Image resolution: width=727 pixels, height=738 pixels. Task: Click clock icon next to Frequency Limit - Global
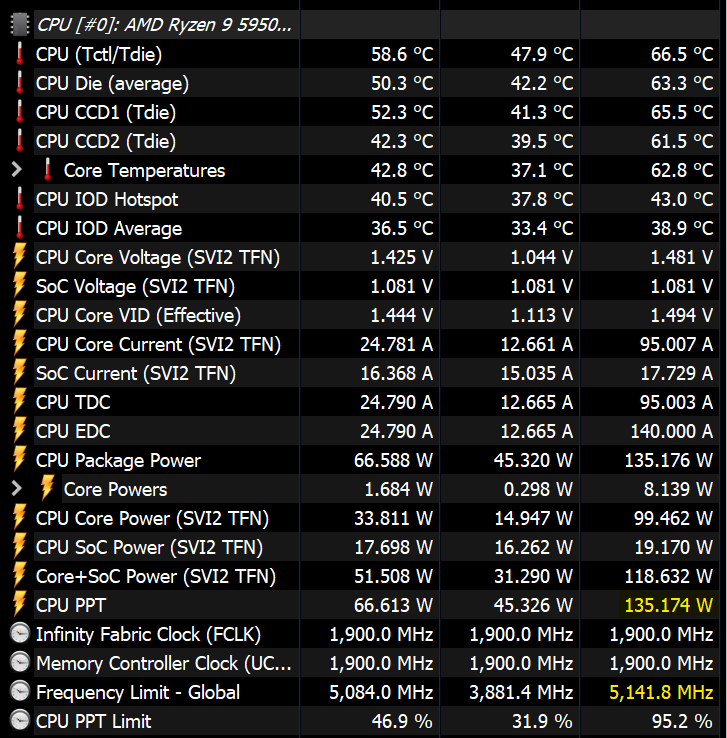pos(19,692)
